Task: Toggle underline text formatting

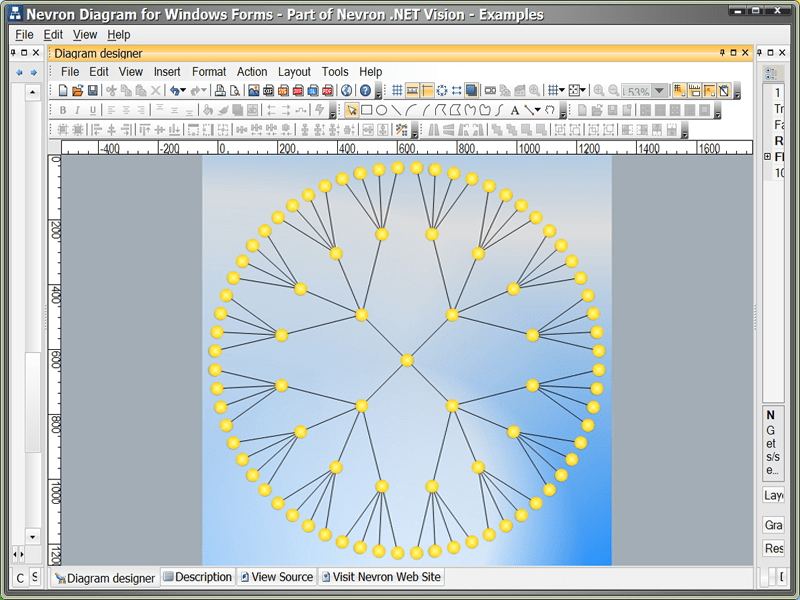Action: coord(92,111)
